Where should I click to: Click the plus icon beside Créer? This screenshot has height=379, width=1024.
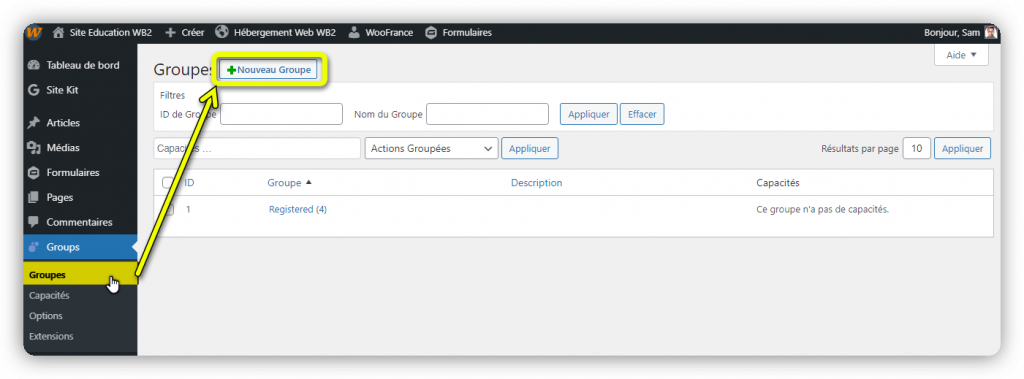(x=171, y=33)
